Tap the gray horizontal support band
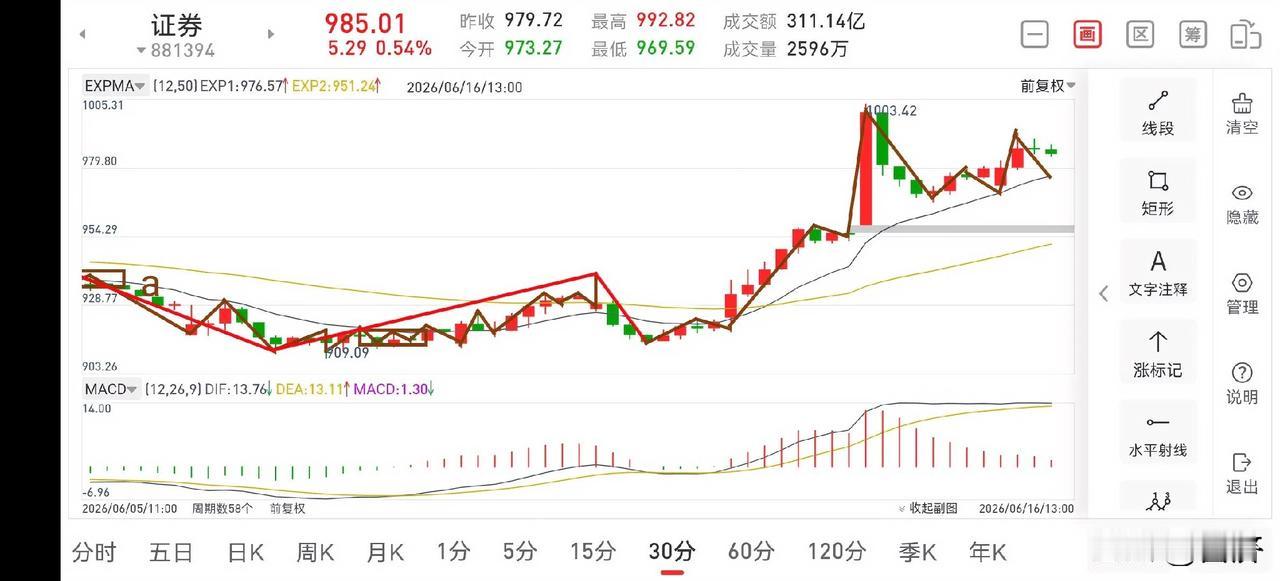Image resolution: width=1280 pixels, height=581 pixels. 962,229
